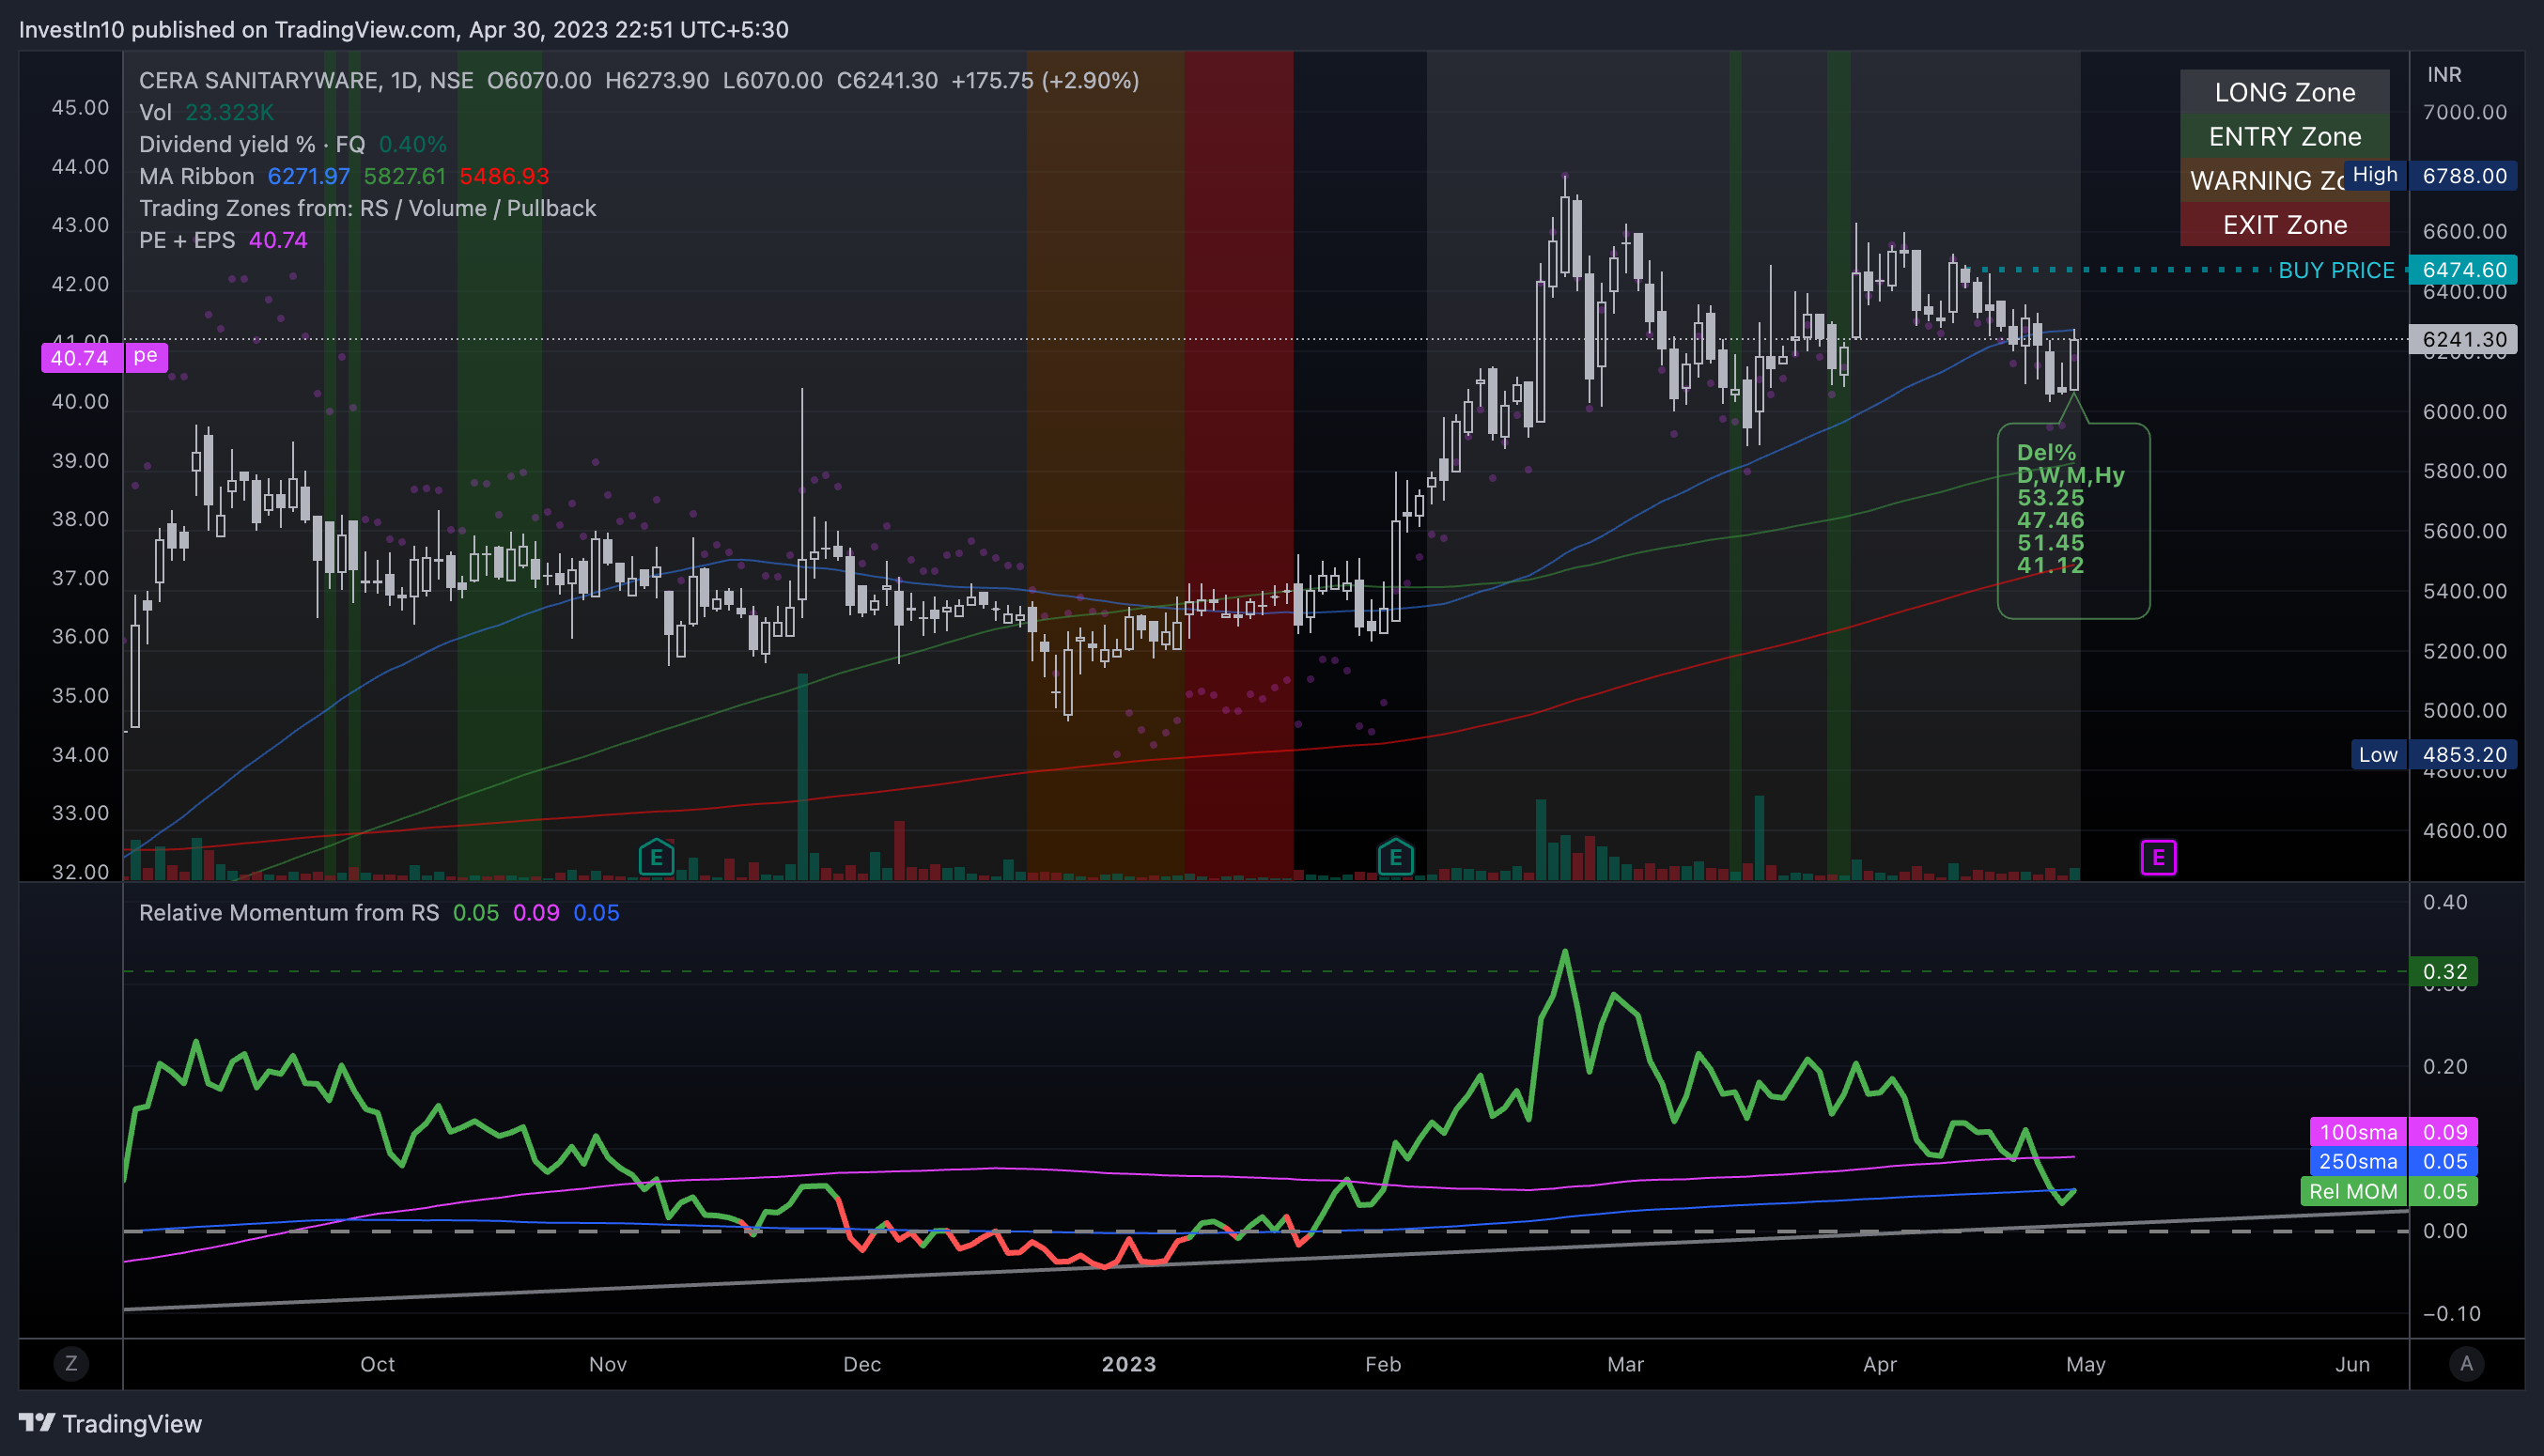Image resolution: width=2544 pixels, height=1456 pixels.
Task: Click the Oct label on time axis
Action: click(377, 1364)
